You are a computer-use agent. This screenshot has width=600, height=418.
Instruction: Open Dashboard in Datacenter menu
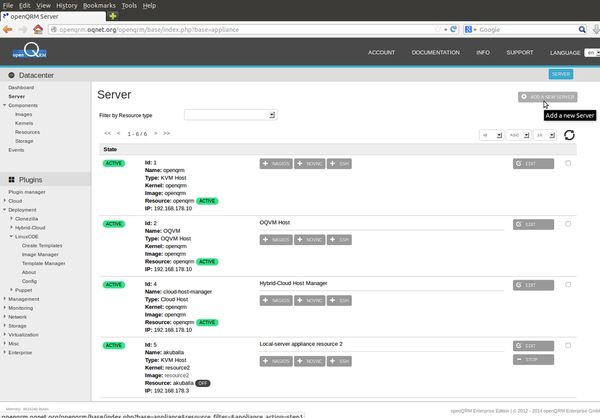(x=21, y=87)
